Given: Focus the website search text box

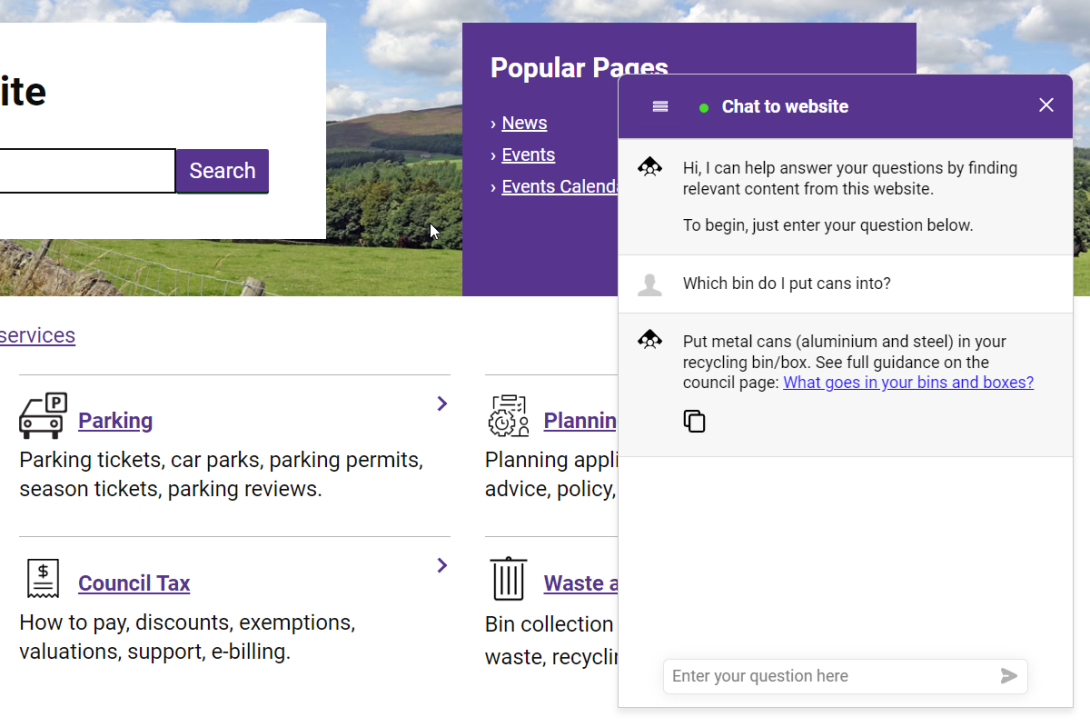Looking at the screenshot, I should tap(87, 171).
